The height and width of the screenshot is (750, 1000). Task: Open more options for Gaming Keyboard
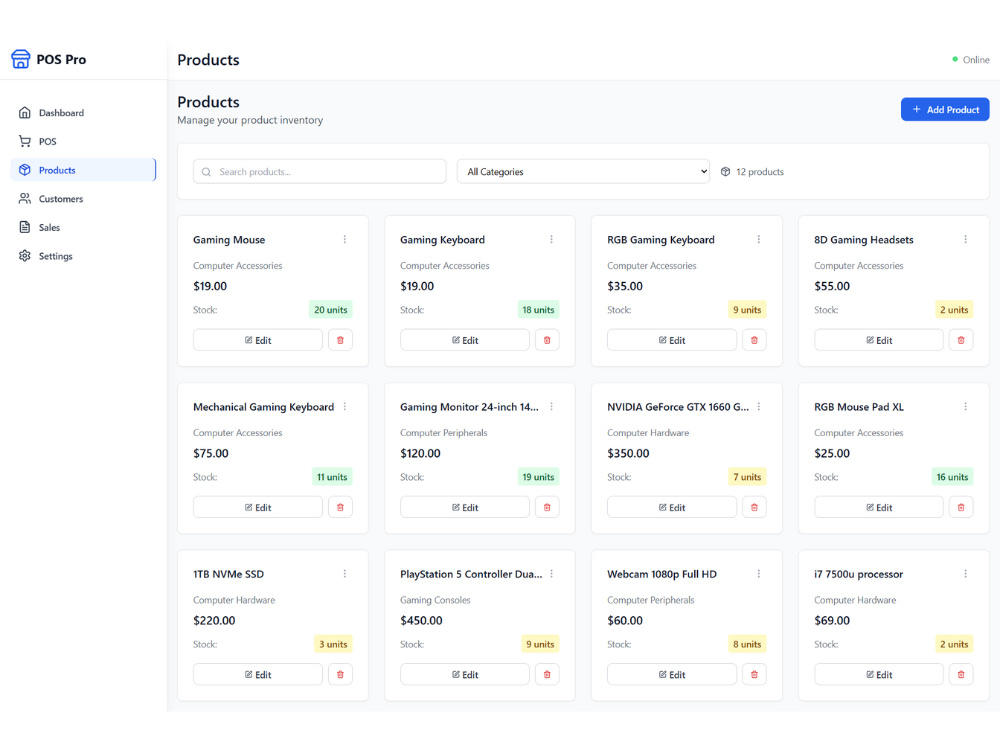pyautogui.click(x=551, y=239)
